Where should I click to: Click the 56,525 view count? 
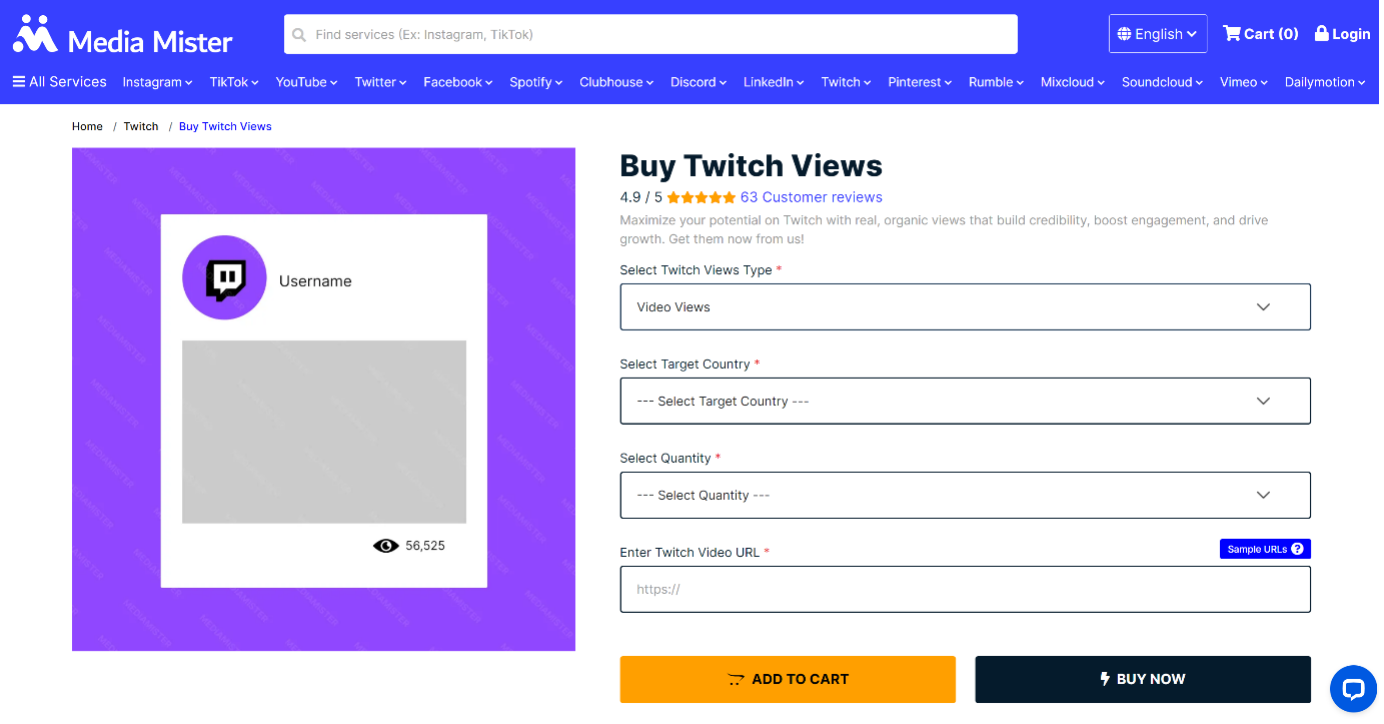pos(425,546)
